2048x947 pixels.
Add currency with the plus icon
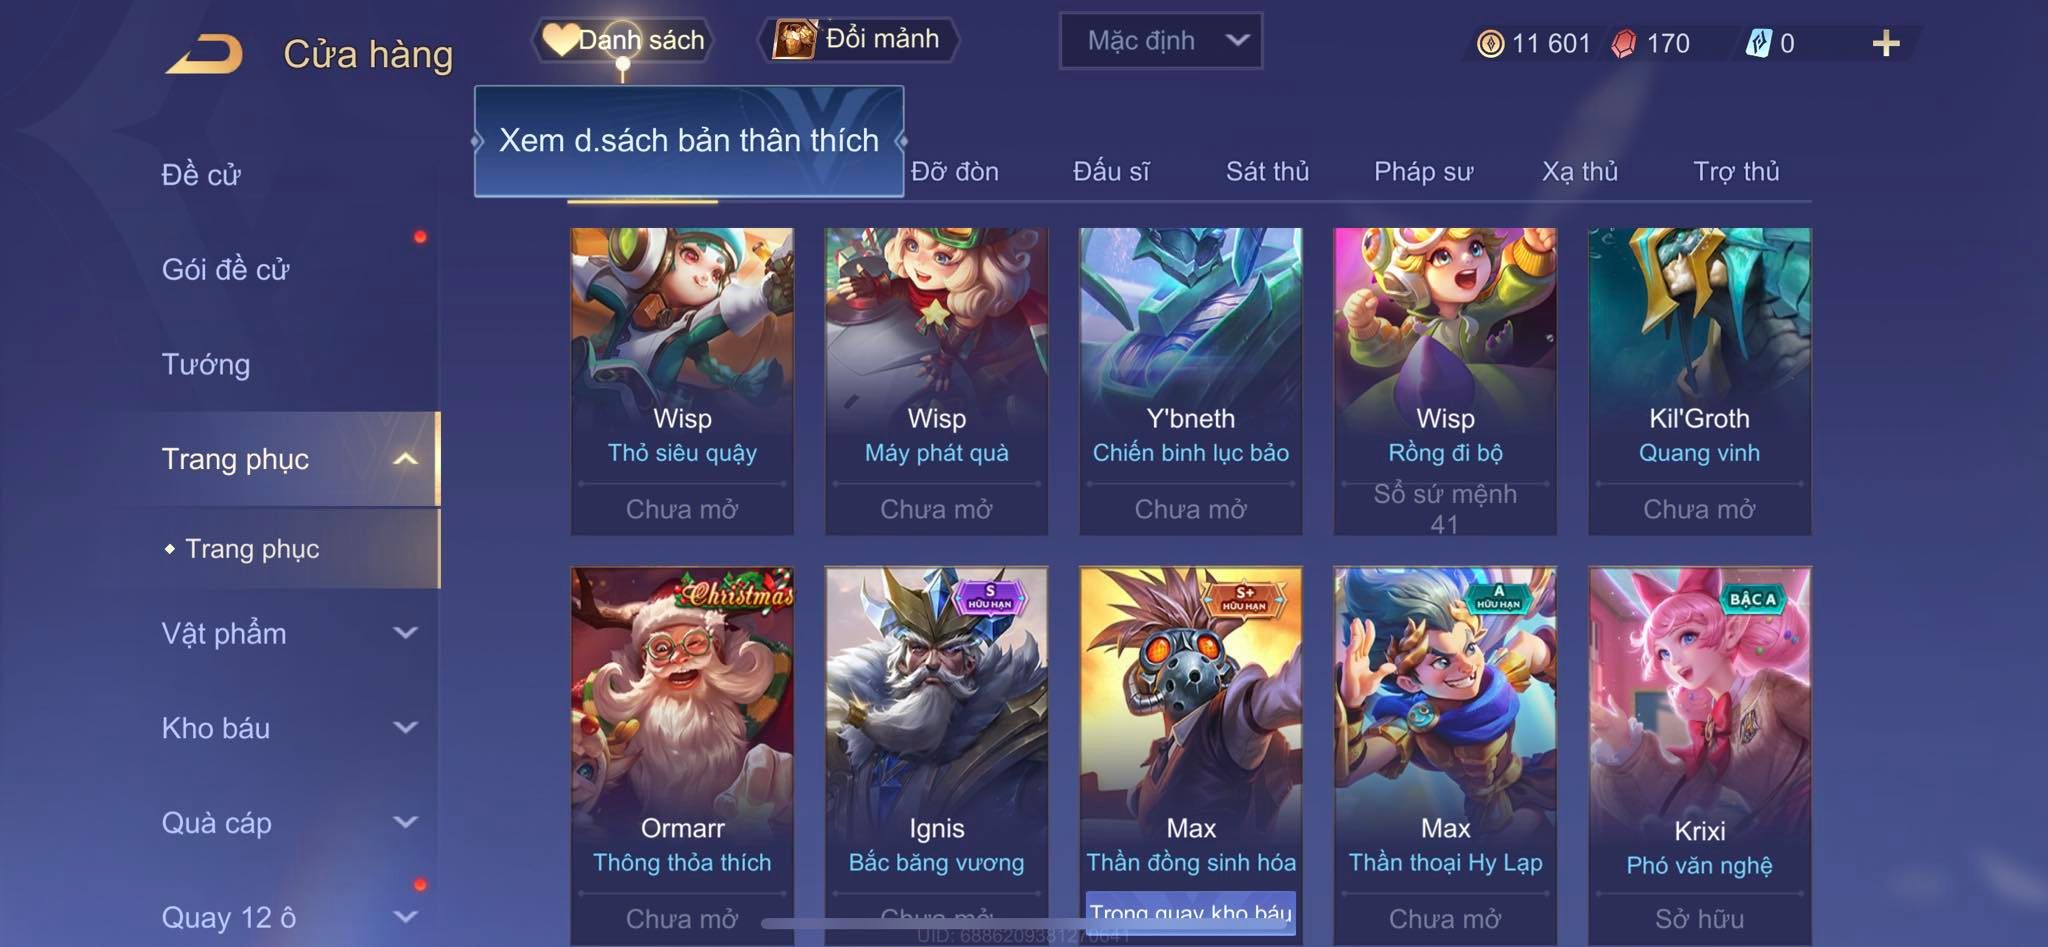[1886, 43]
